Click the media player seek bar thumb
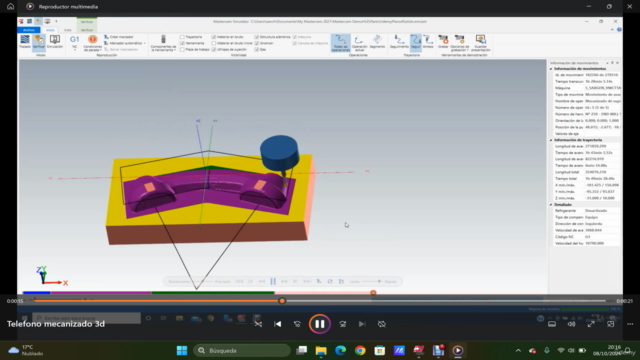 click(282, 301)
